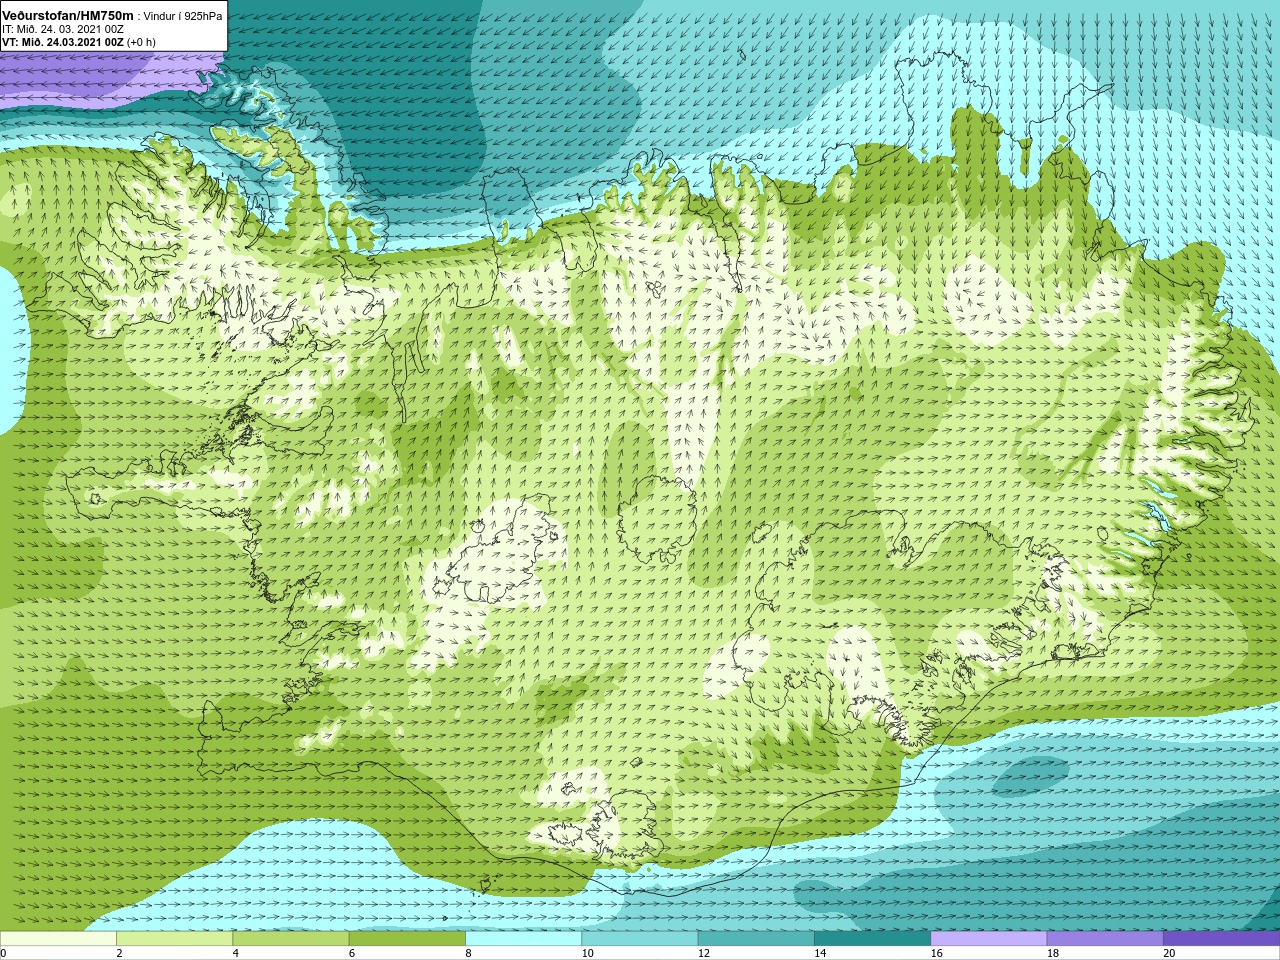This screenshot has height=960, width=1280.
Task: Click the 'Veðurstofan/HM750m' title text
Action: pyautogui.click(x=68, y=15)
